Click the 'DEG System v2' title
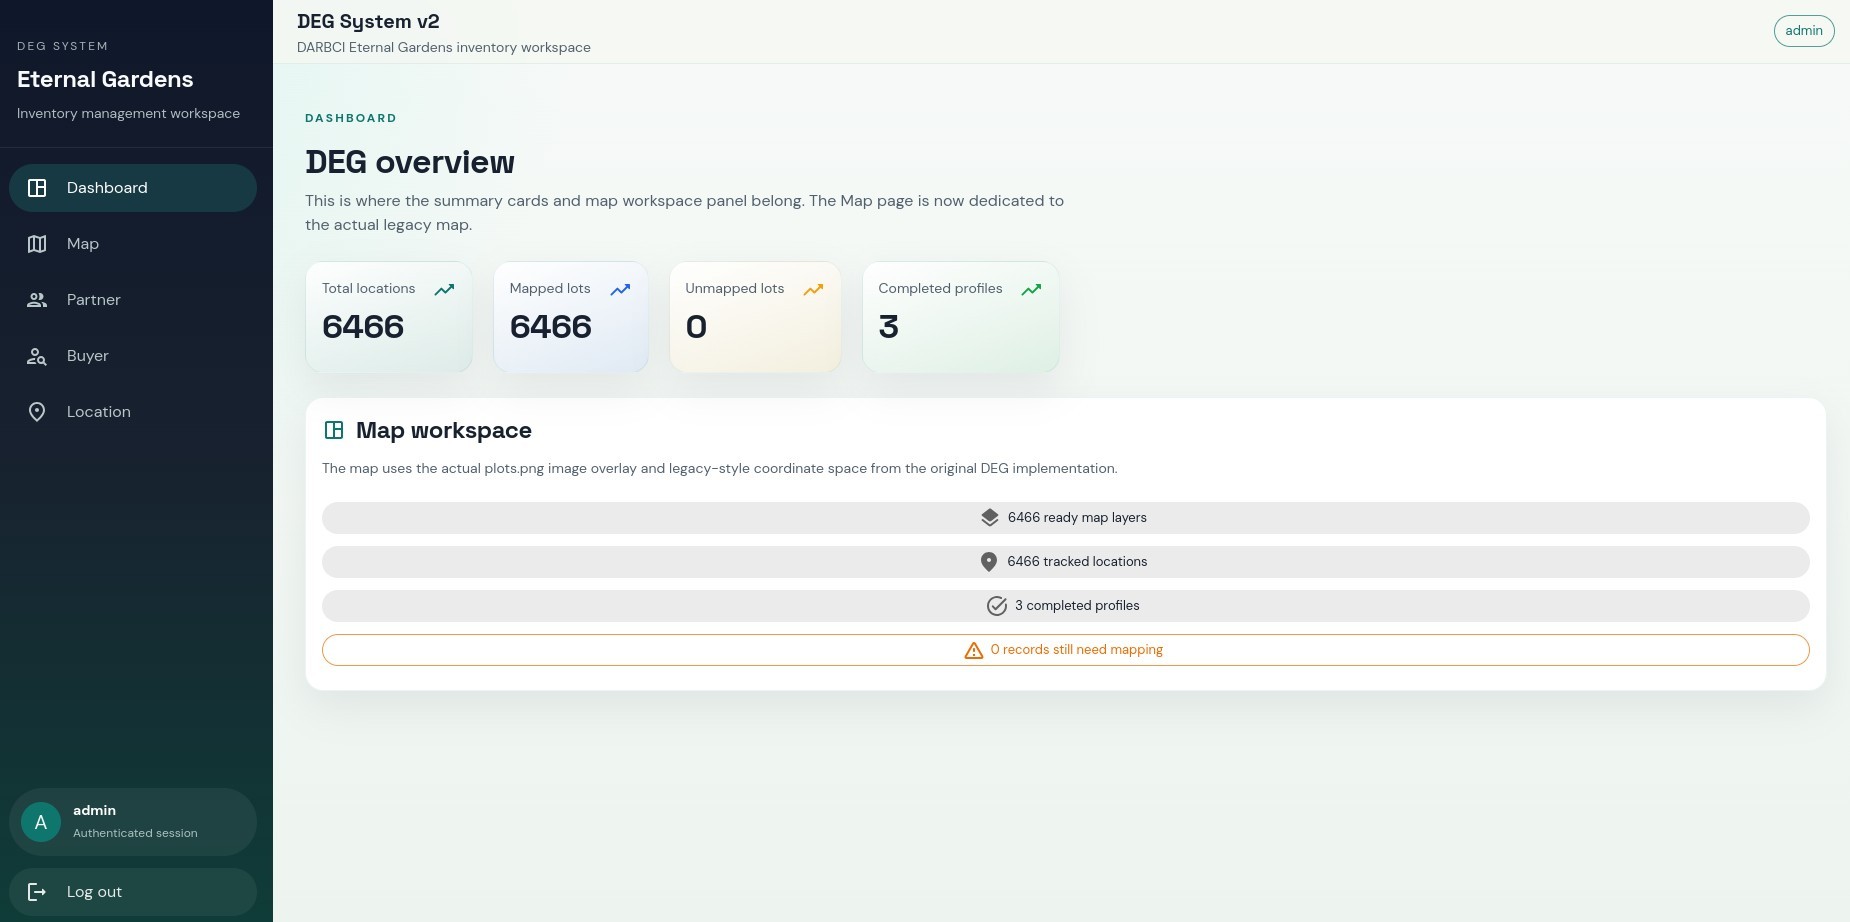Image resolution: width=1850 pixels, height=922 pixels. pos(368,22)
